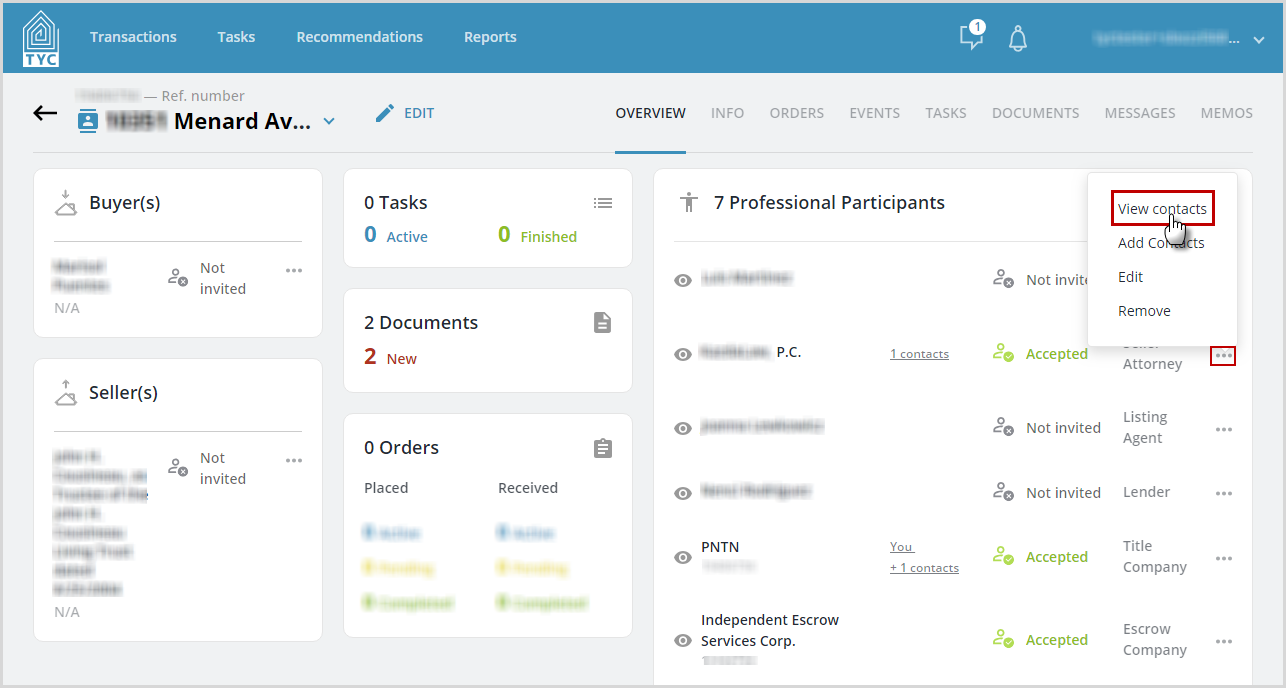
Task: Open the chat messages icon with badge
Action: pyautogui.click(x=971, y=36)
